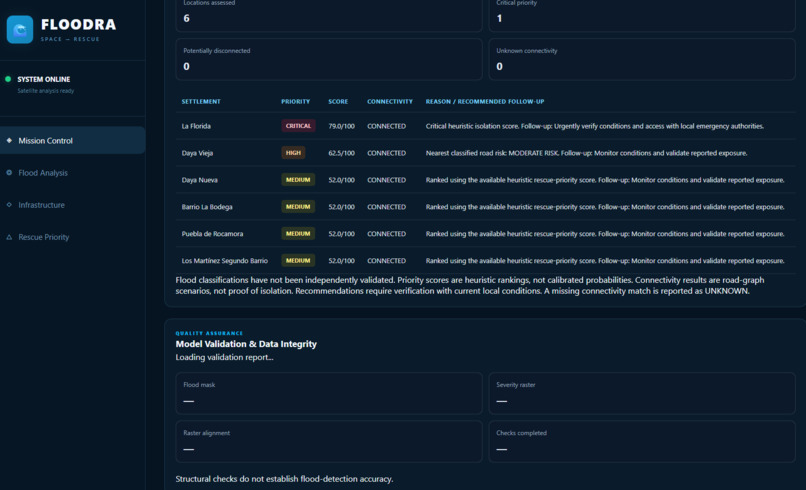Click the flood classifications disclaimer paragraph
Viewport: 806px width, 490px height.
click(x=470, y=285)
